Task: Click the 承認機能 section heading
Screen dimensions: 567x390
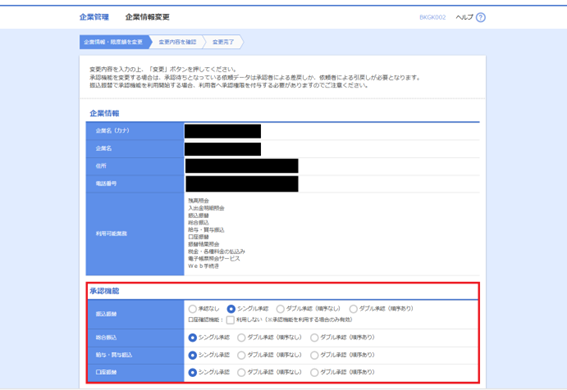Action: coord(104,291)
